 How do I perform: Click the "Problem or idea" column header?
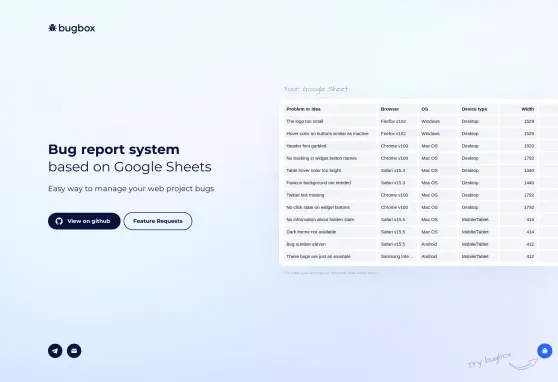330,109
